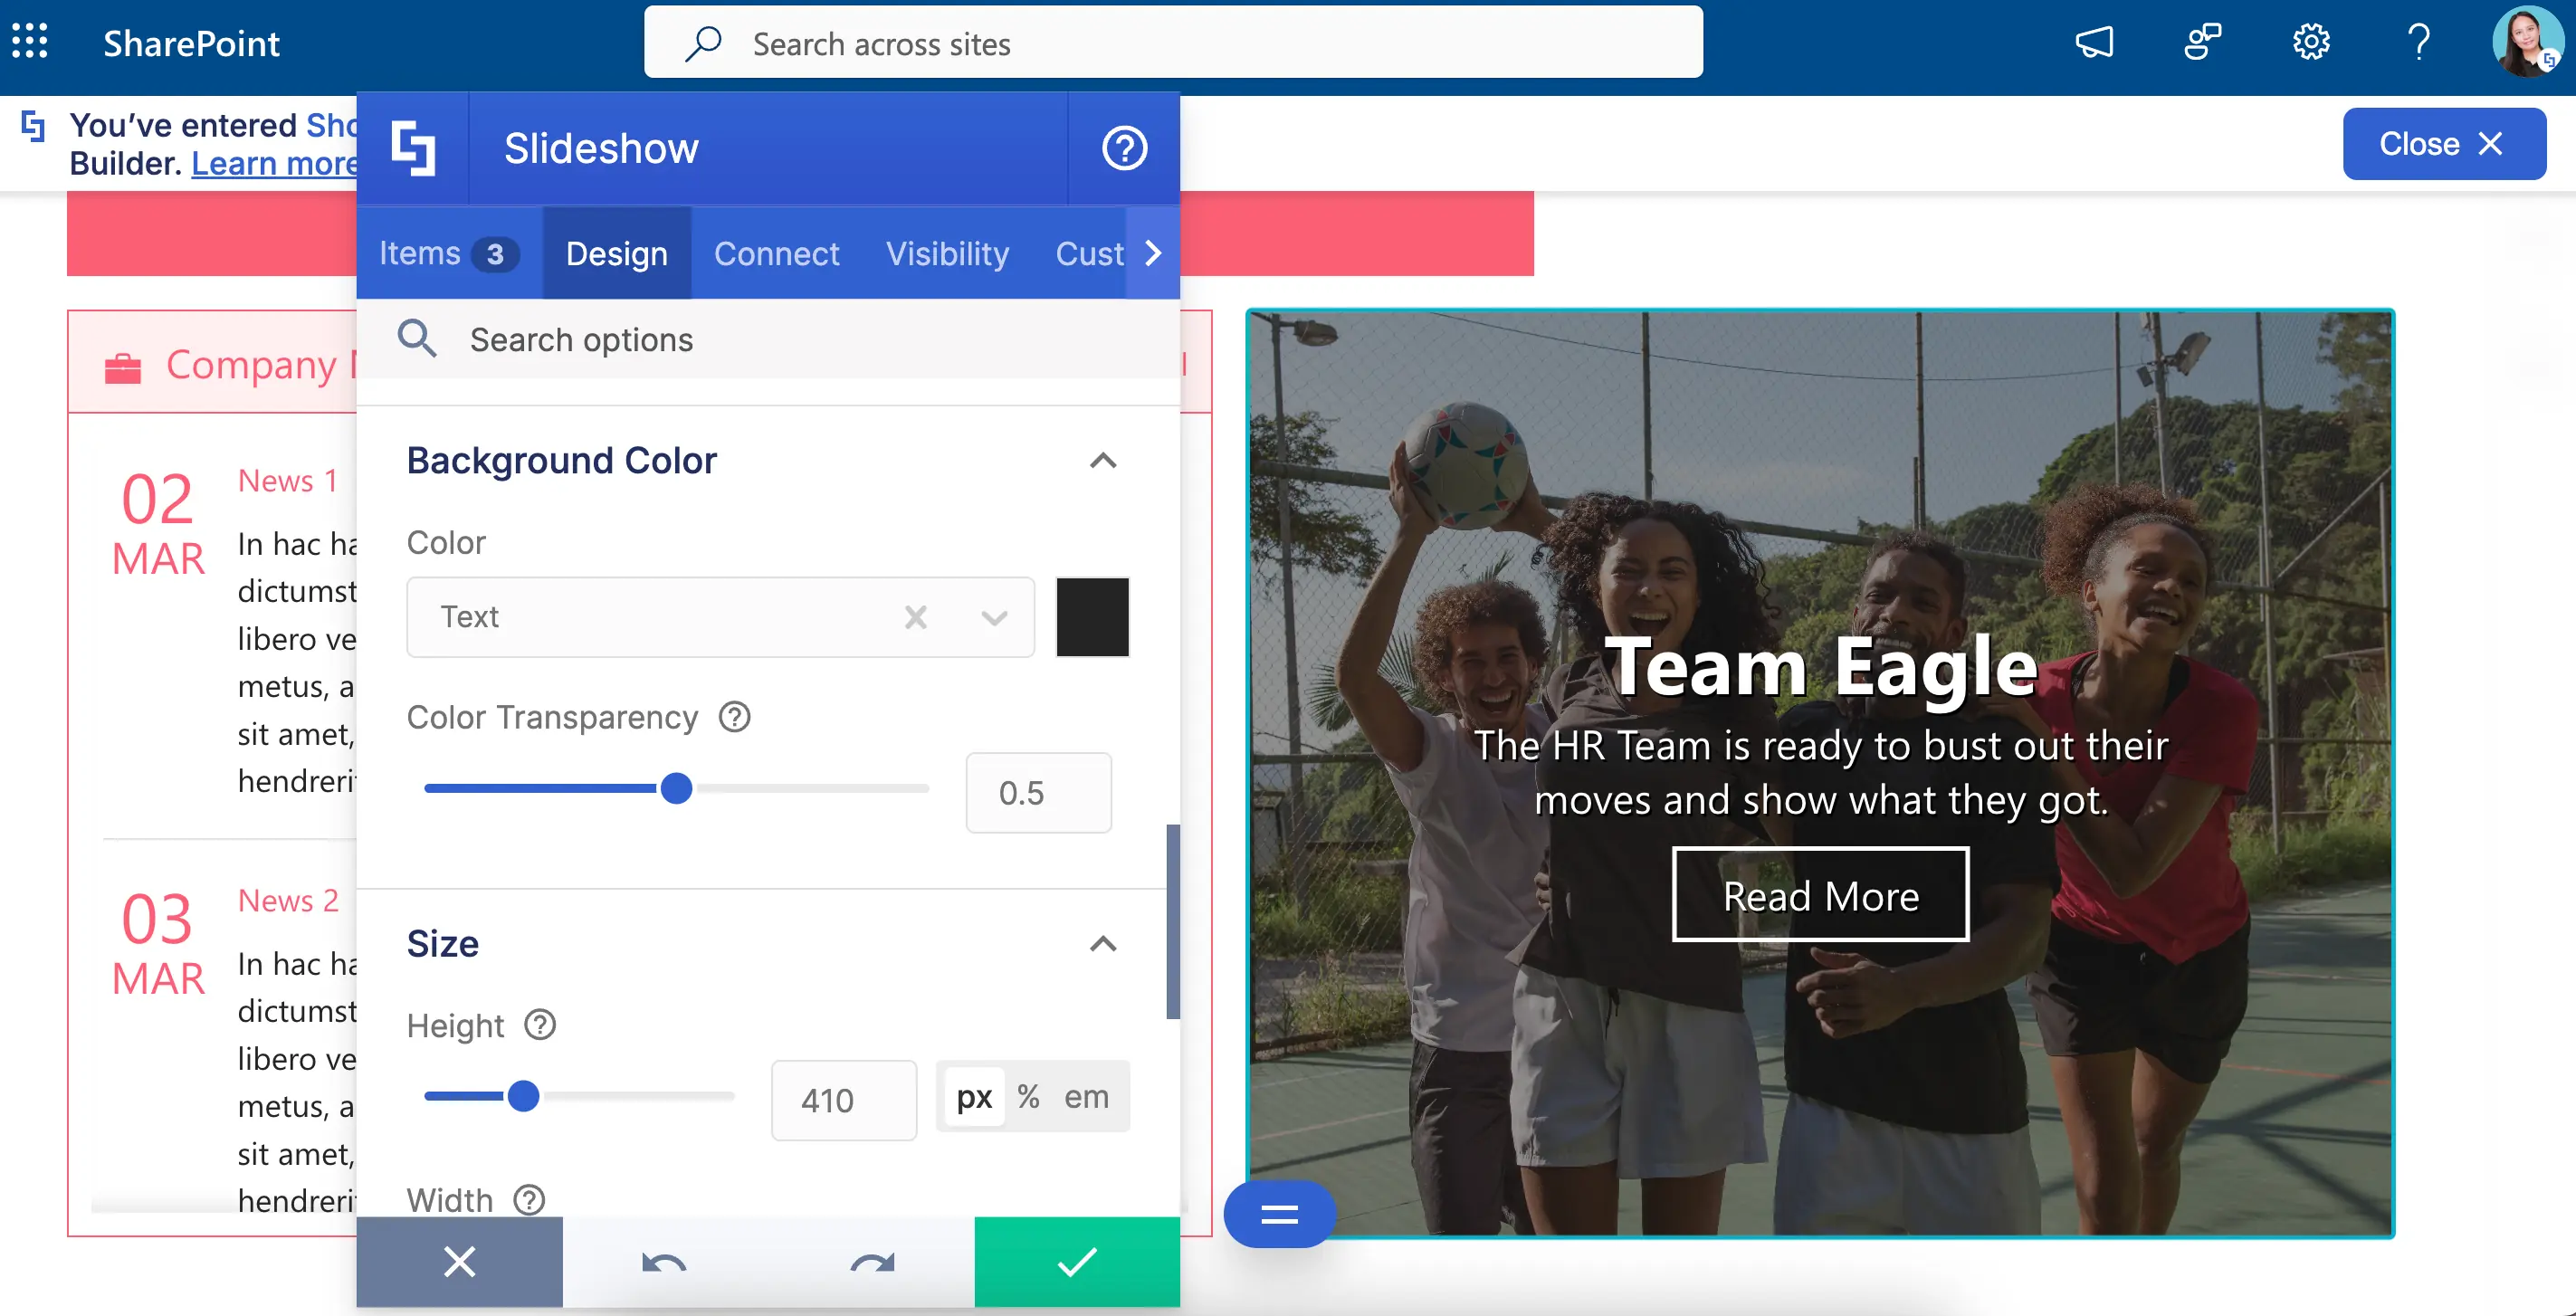Open the News 2 article link
Viewport: 2576px width, 1316px height.
tap(288, 901)
